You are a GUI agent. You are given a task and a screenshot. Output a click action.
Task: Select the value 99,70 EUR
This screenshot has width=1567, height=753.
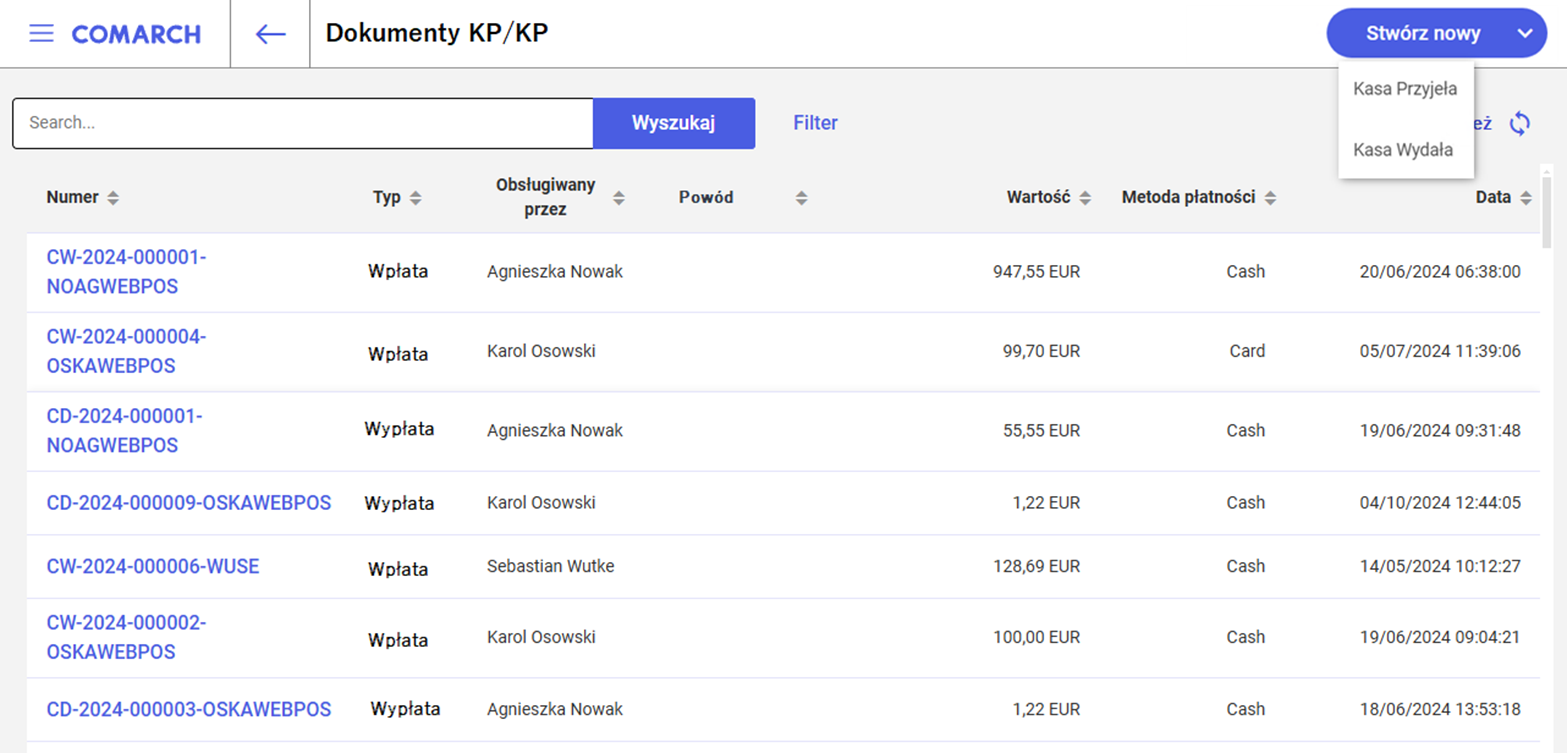pos(1041,352)
